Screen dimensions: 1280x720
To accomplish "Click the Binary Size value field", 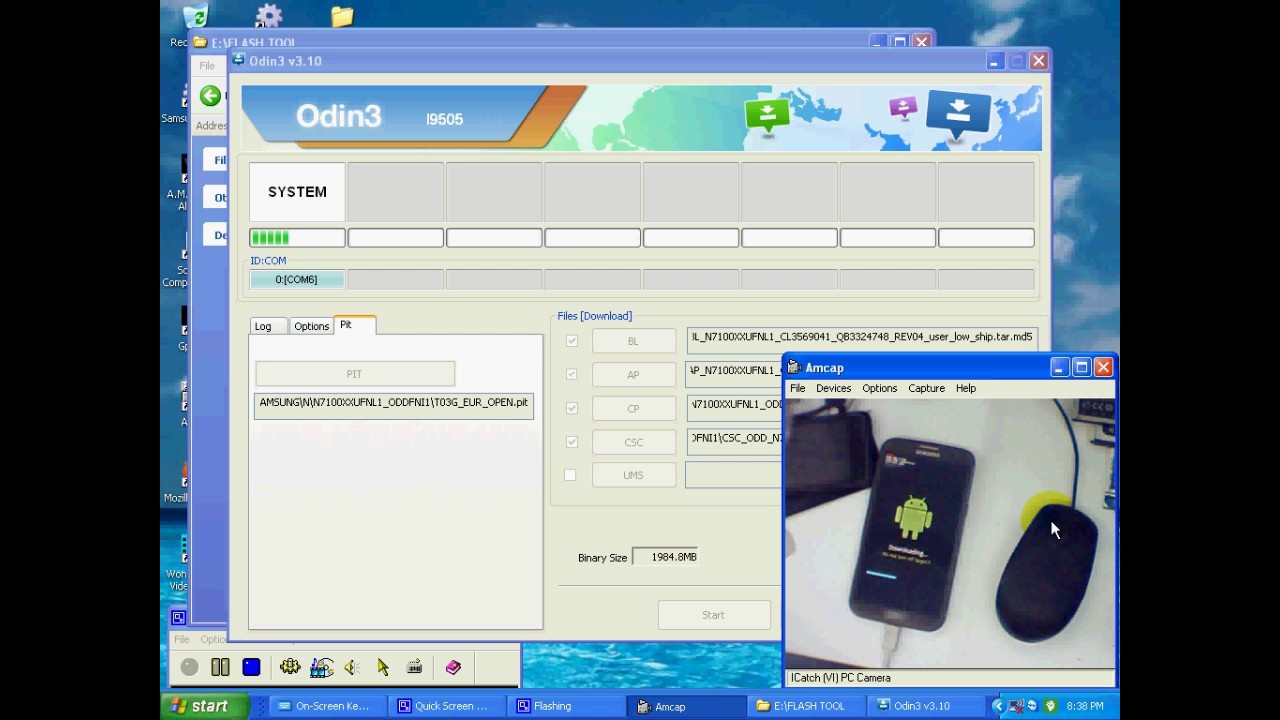I will (665, 557).
